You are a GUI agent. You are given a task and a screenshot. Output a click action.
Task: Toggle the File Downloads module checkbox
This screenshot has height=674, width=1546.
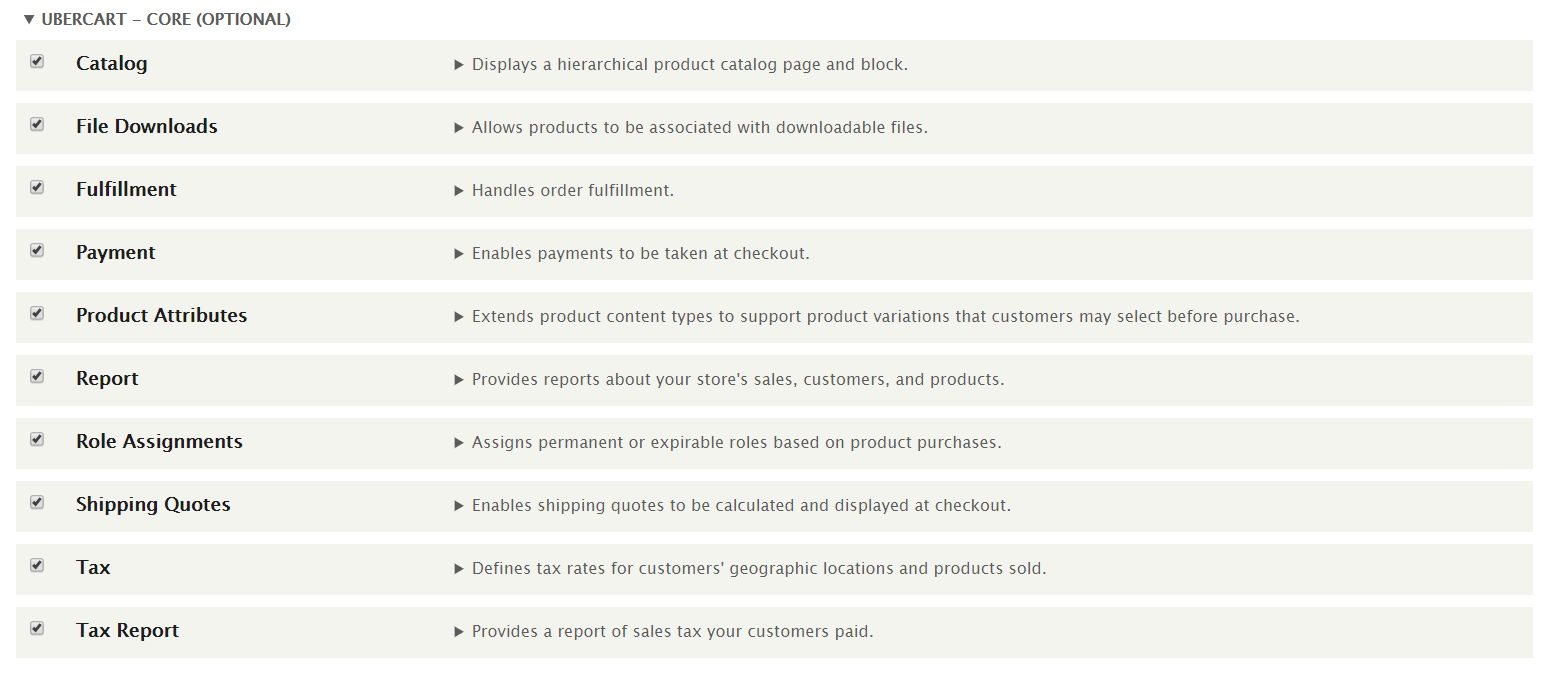(x=37, y=125)
